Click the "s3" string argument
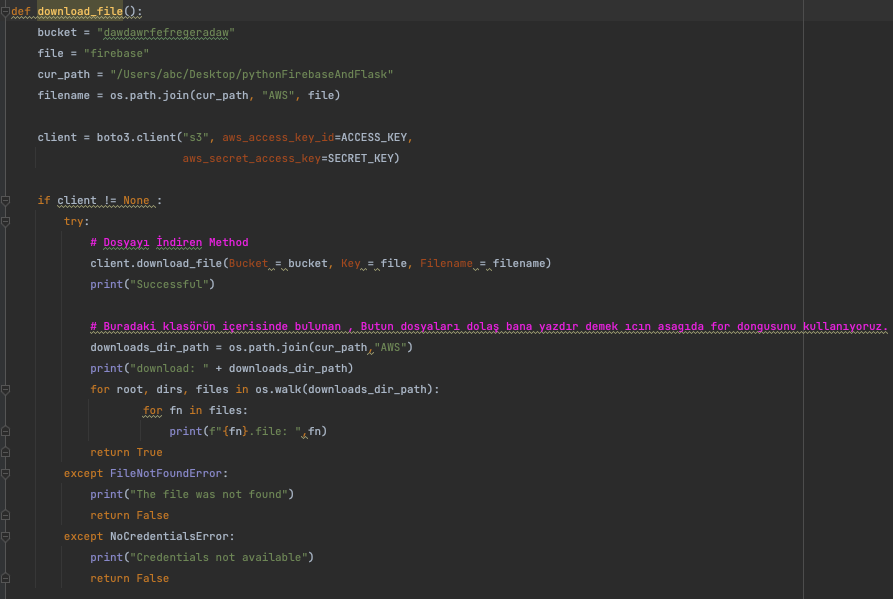 click(195, 137)
